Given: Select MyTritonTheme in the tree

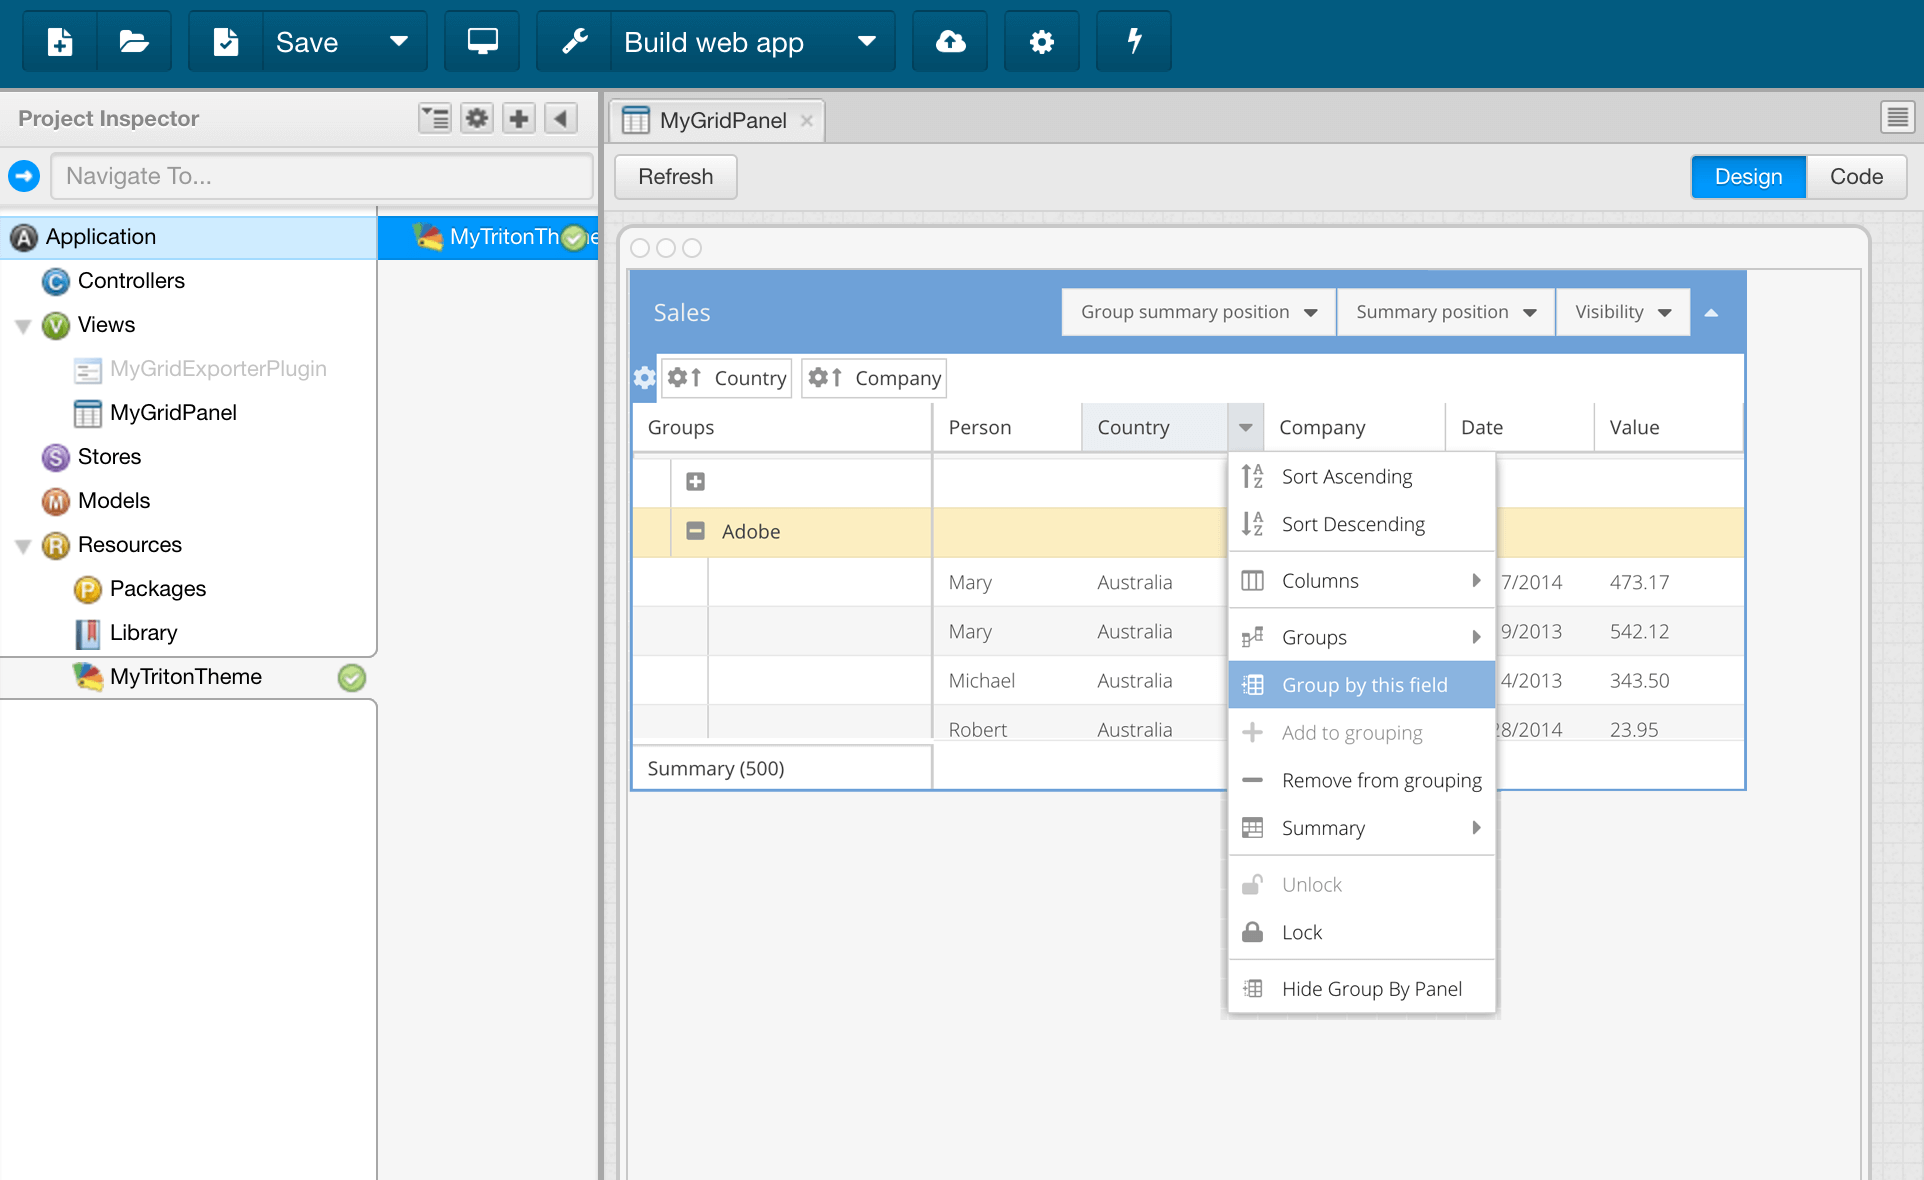Looking at the screenshot, I should coord(186,677).
